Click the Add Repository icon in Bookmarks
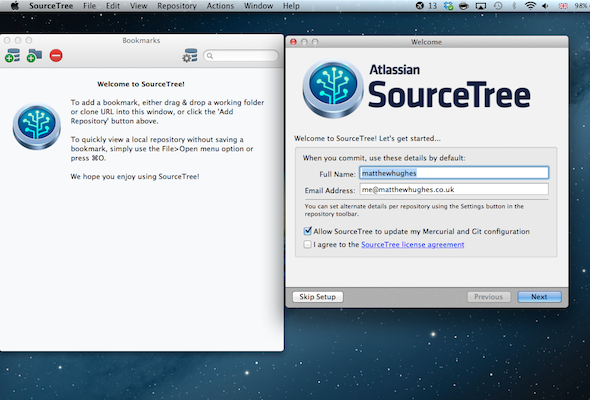Image resolution: width=590 pixels, height=400 pixels. click(x=12, y=55)
